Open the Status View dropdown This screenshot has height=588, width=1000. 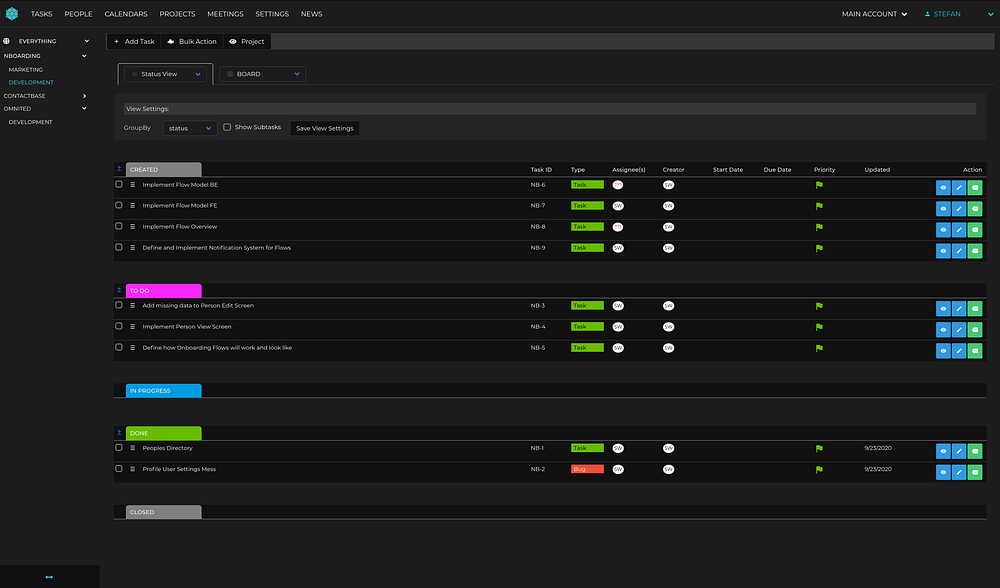(x=165, y=74)
